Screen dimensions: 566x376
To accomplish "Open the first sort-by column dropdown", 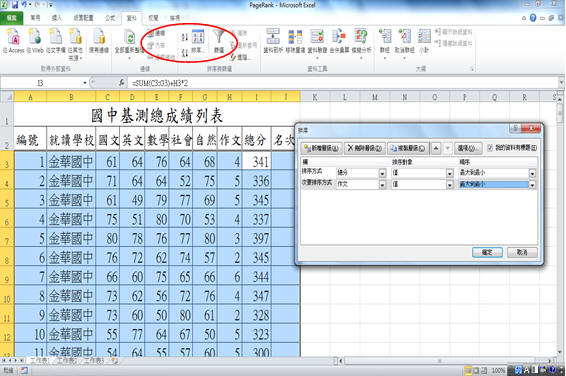I will click(x=382, y=173).
